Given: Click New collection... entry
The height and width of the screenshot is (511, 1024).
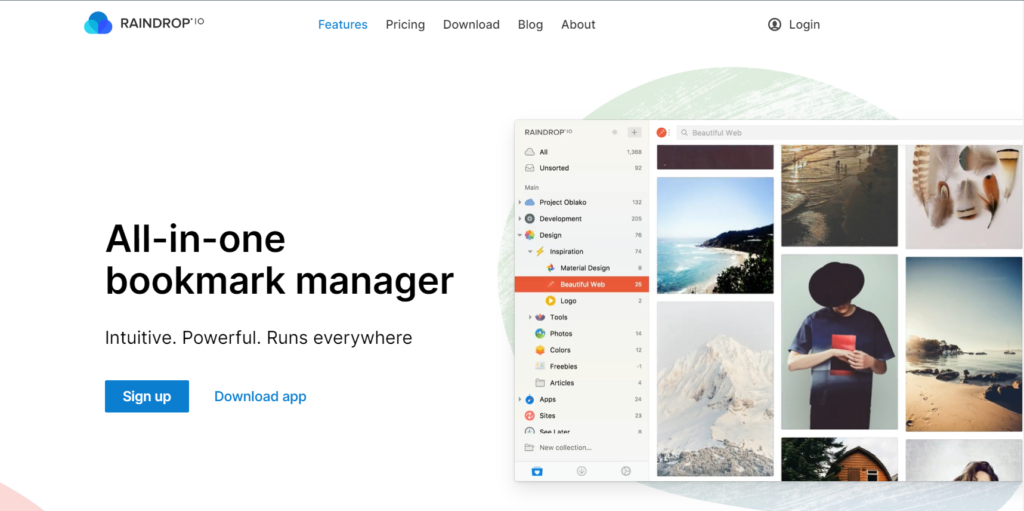Looking at the screenshot, I should [x=566, y=448].
